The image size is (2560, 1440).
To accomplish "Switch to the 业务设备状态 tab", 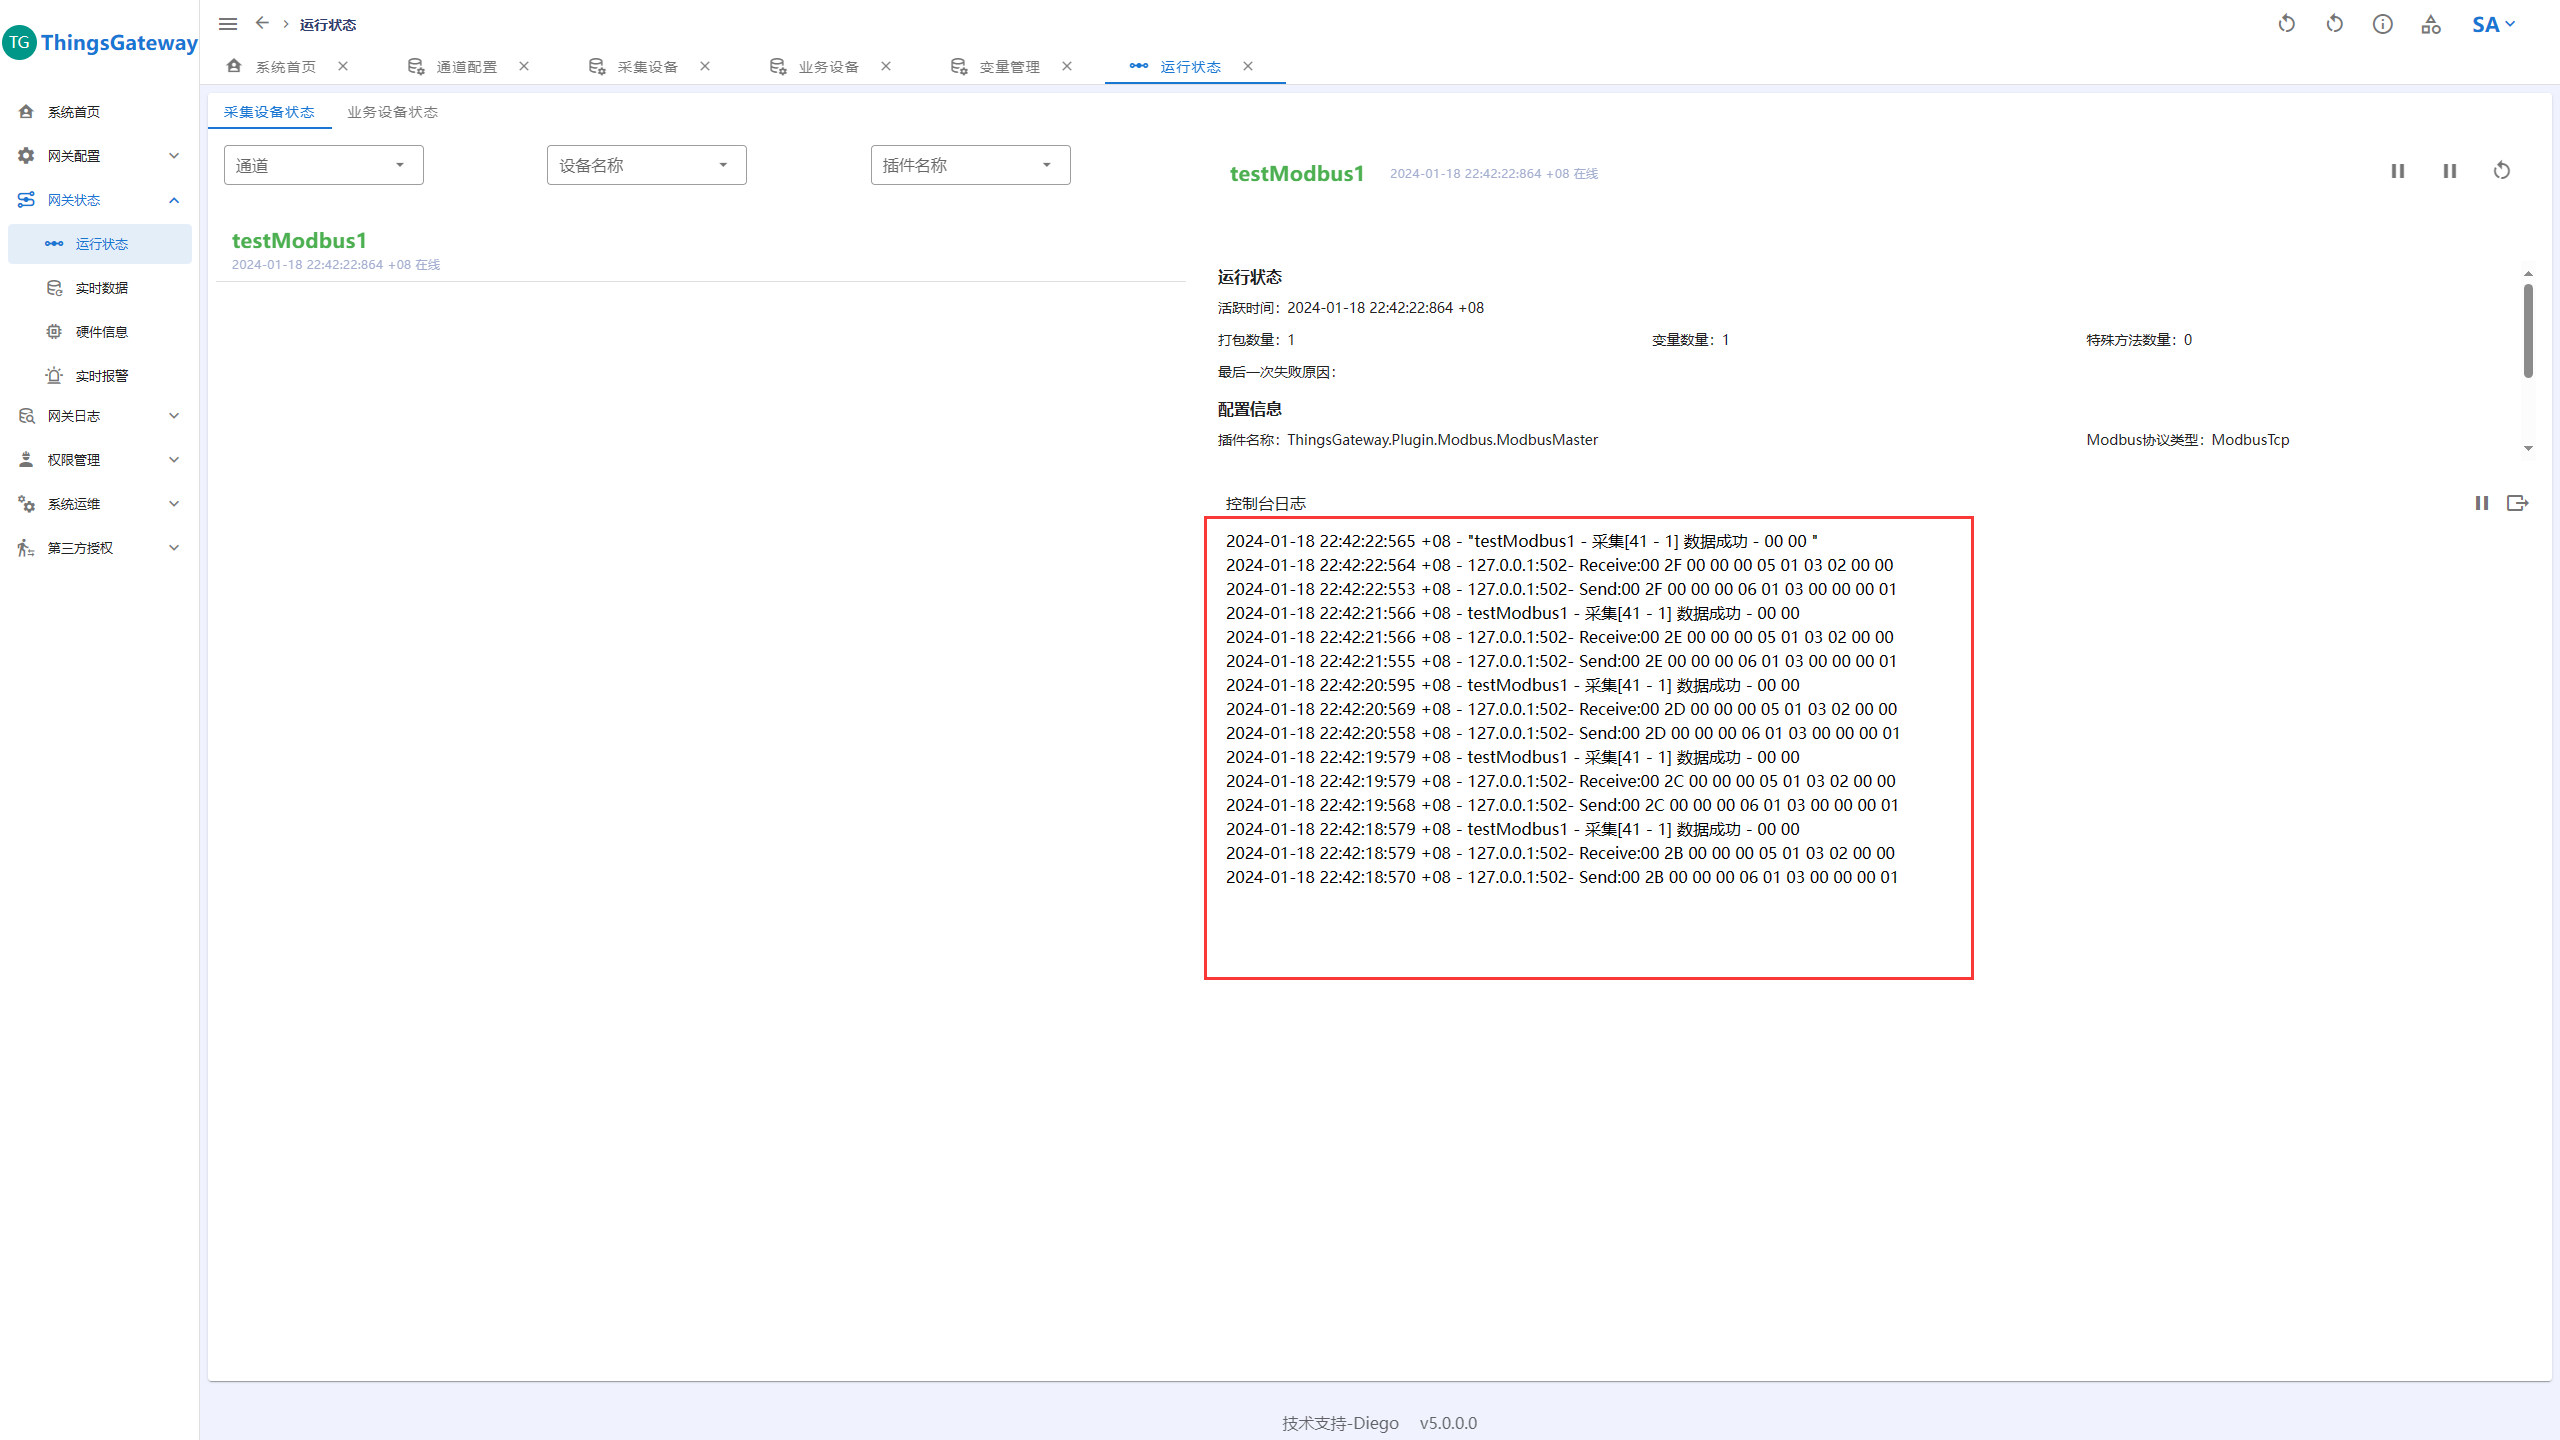I will [x=392, y=112].
